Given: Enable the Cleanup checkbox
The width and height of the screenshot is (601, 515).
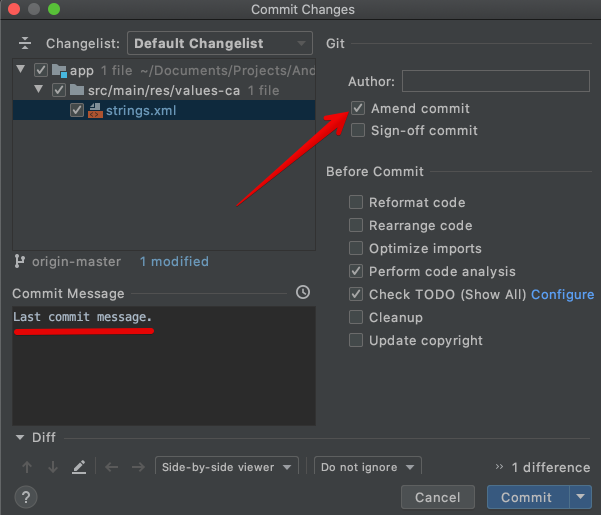Looking at the screenshot, I should pos(356,317).
